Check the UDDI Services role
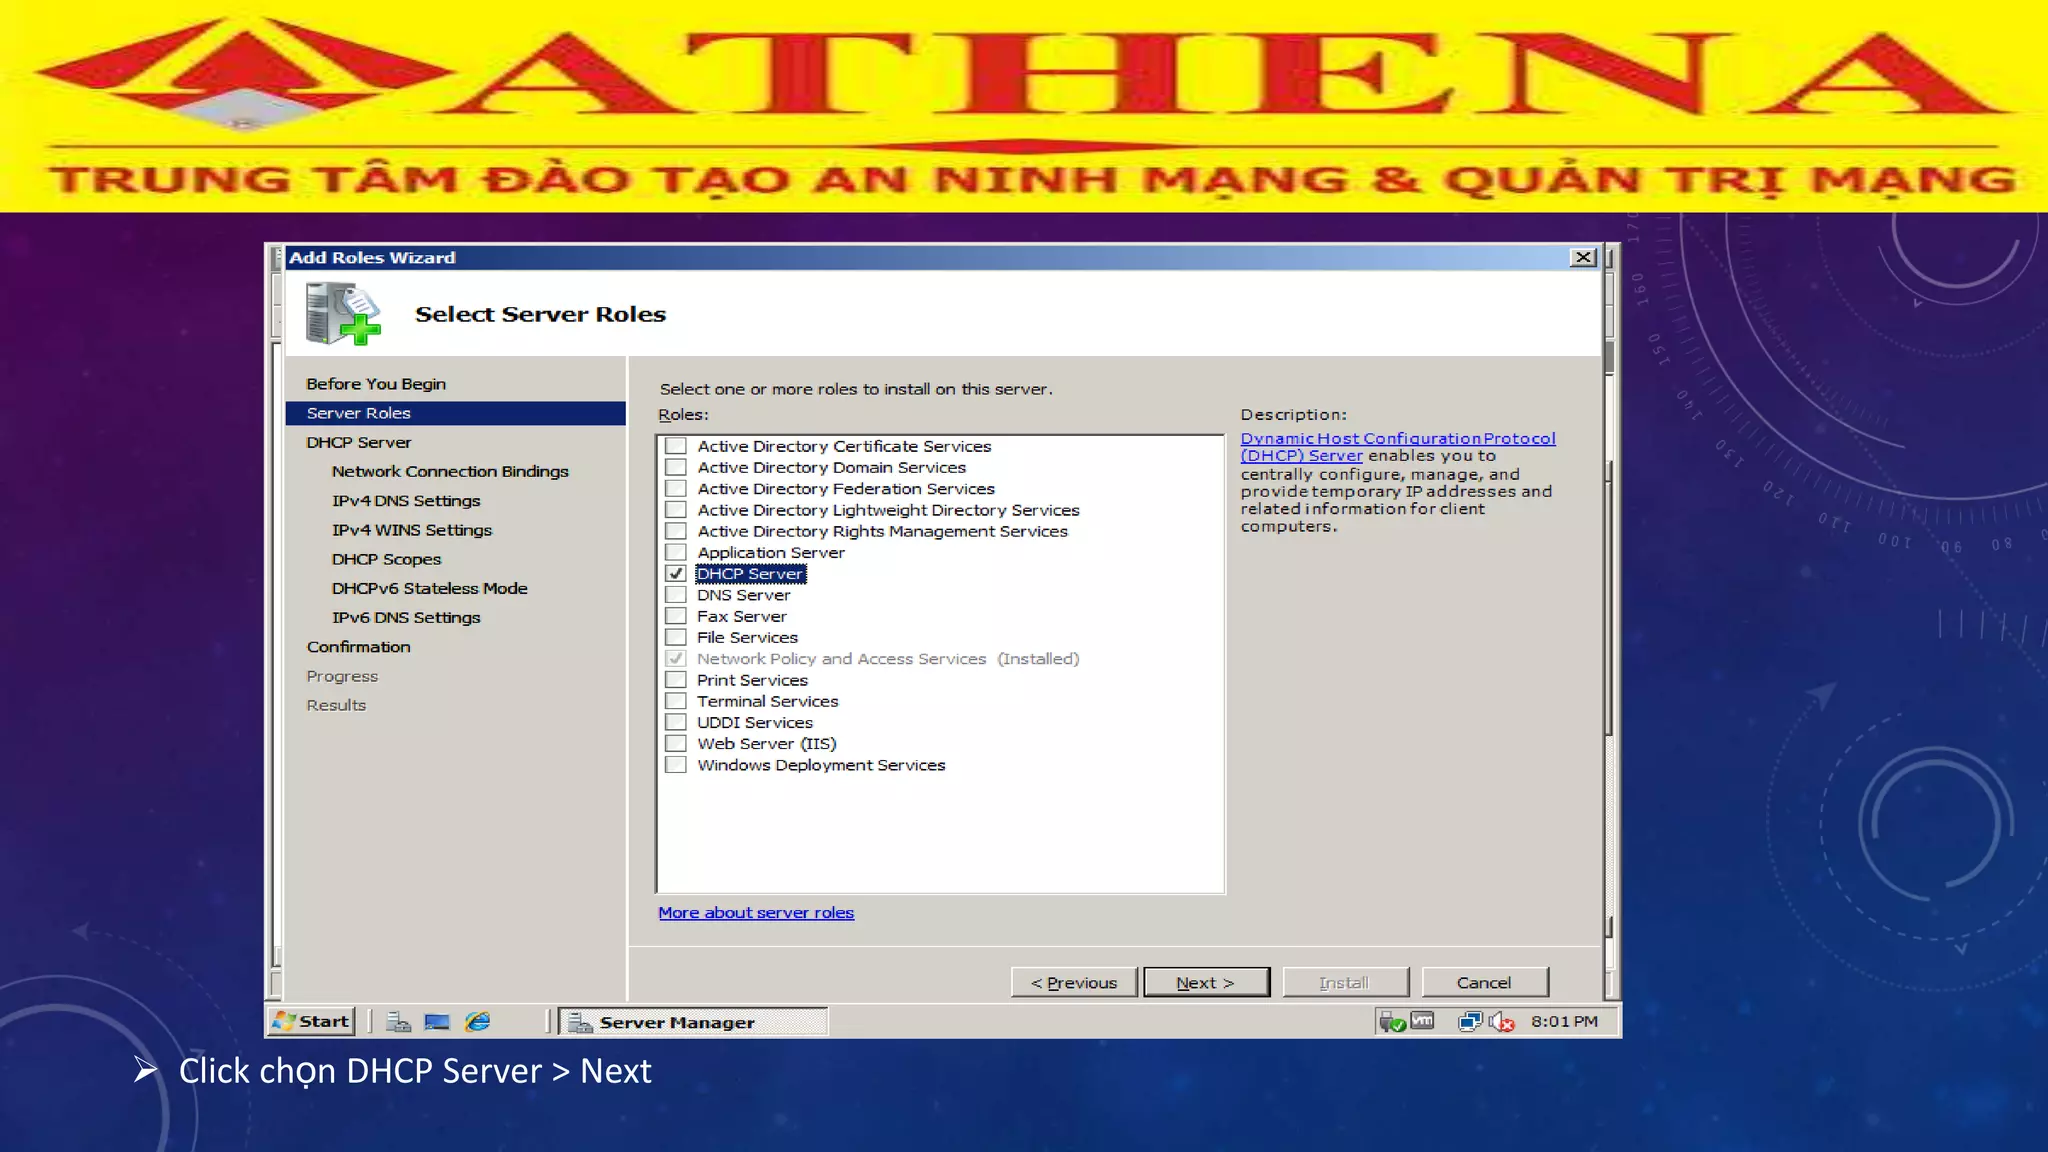 676,722
